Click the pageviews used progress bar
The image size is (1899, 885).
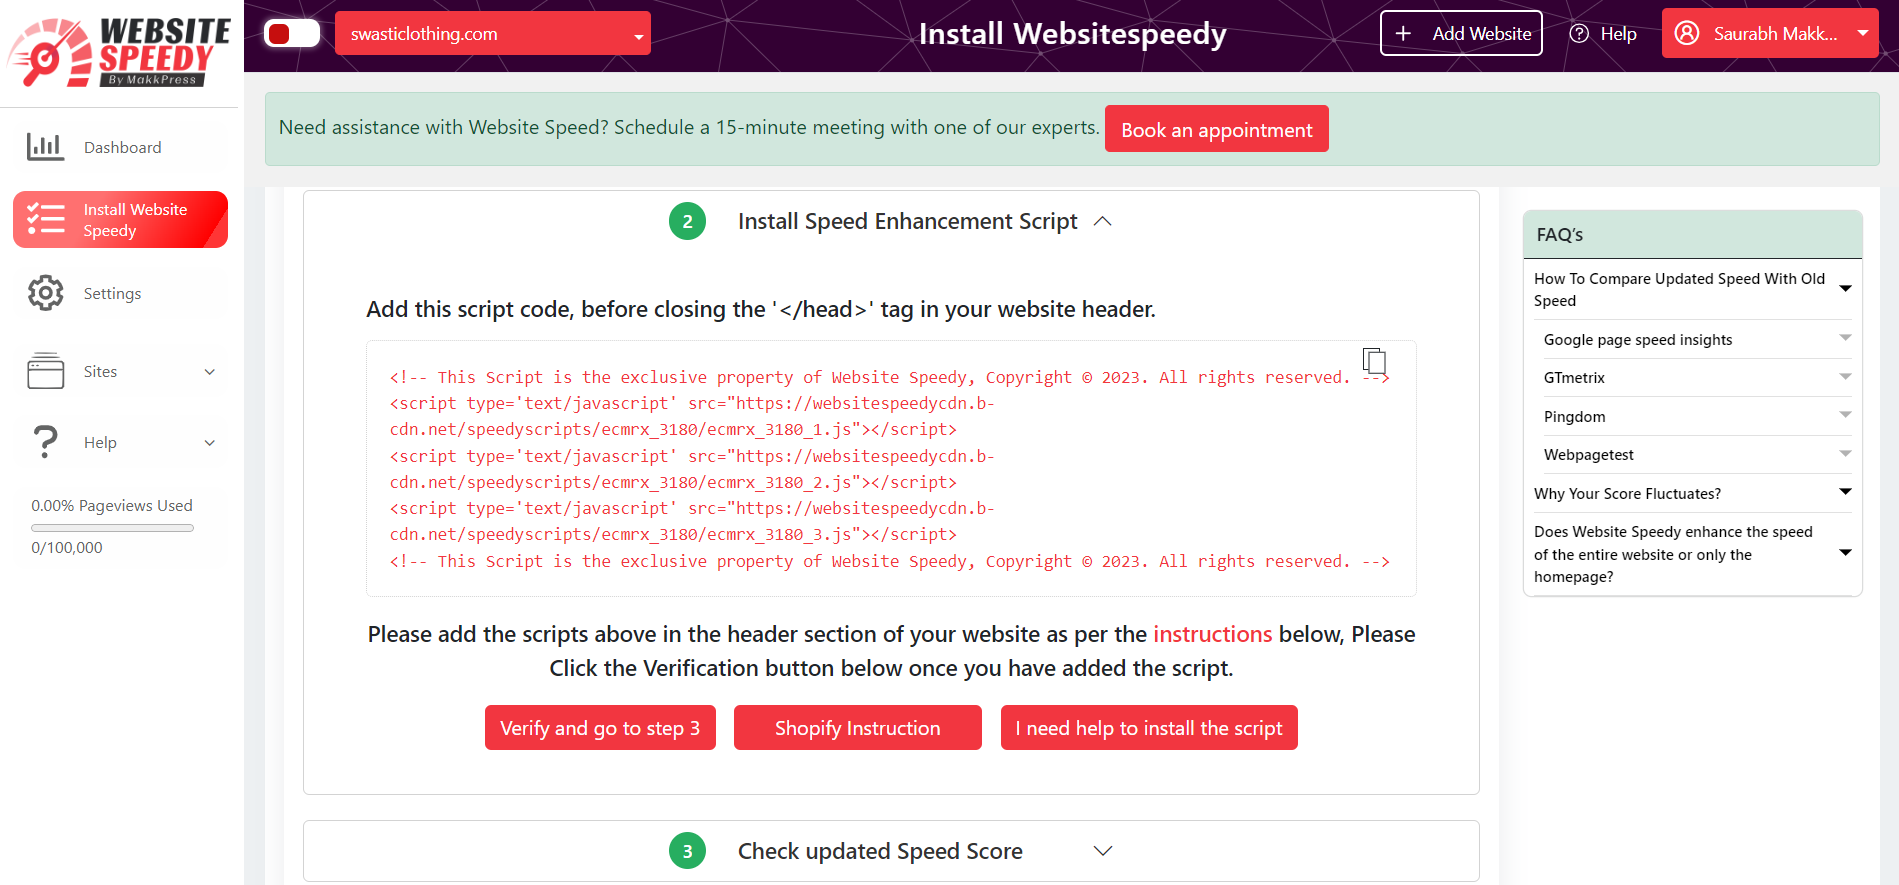(x=112, y=528)
